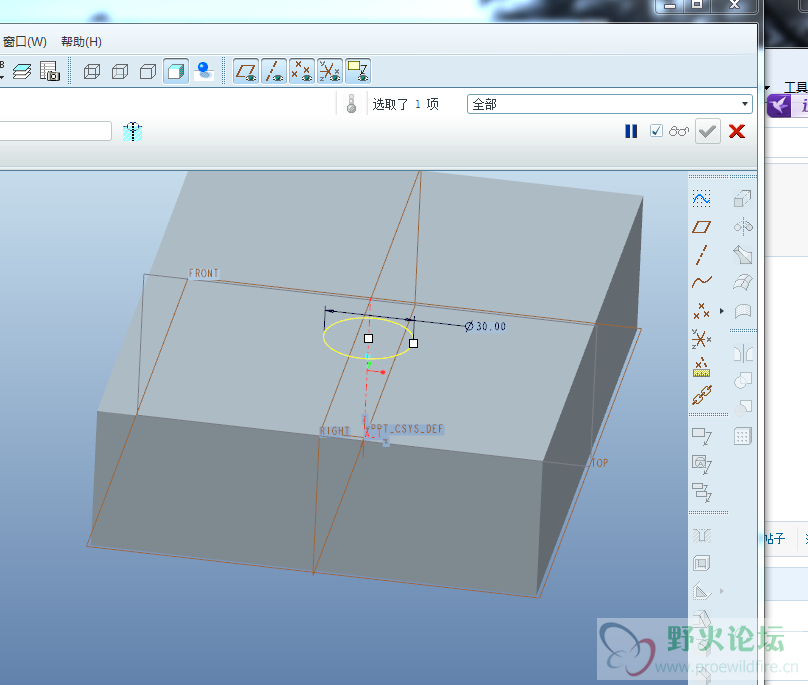Click the first annotation feature tool icon
808x685 pixels.
(701, 436)
